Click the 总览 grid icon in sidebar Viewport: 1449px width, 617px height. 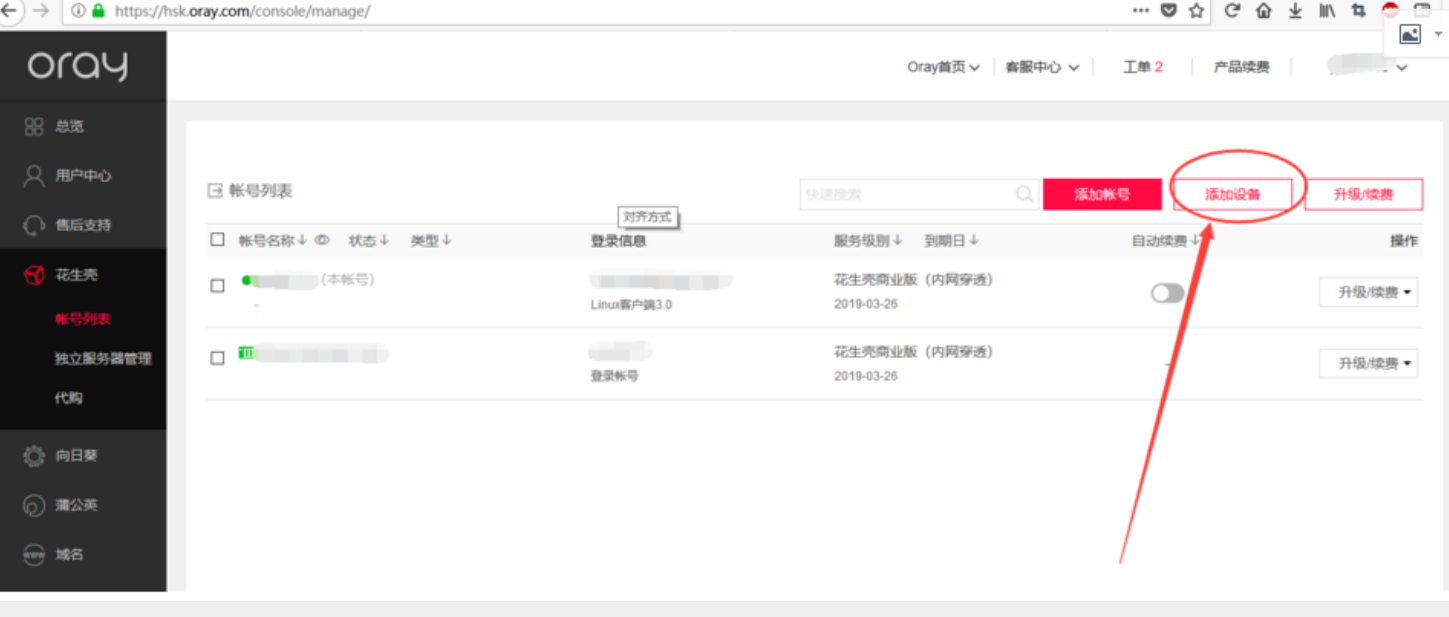pos(34,126)
